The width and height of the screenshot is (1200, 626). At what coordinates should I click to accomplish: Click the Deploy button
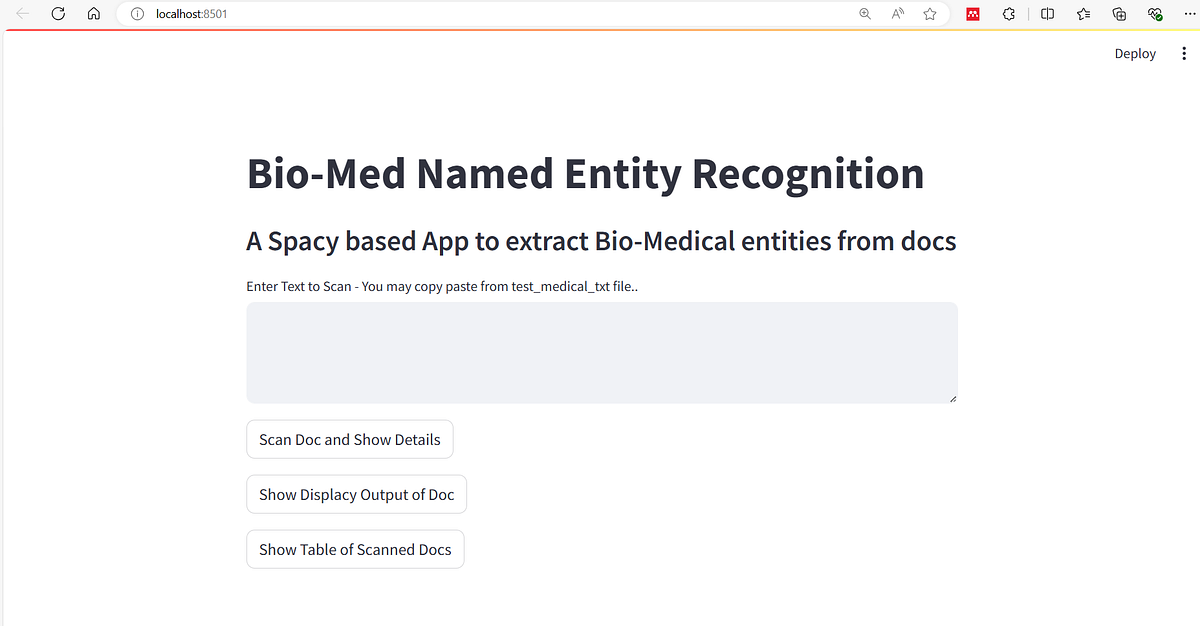pyautogui.click(x=1135, y=54)
